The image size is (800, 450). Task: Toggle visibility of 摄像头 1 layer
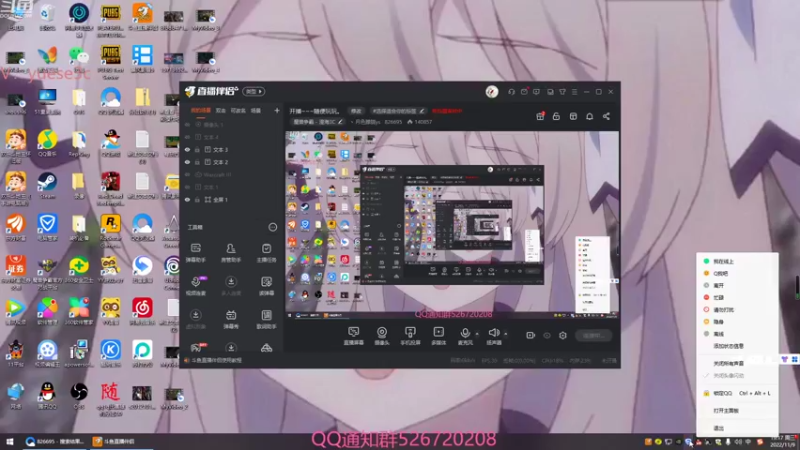(x=187, y=124)
